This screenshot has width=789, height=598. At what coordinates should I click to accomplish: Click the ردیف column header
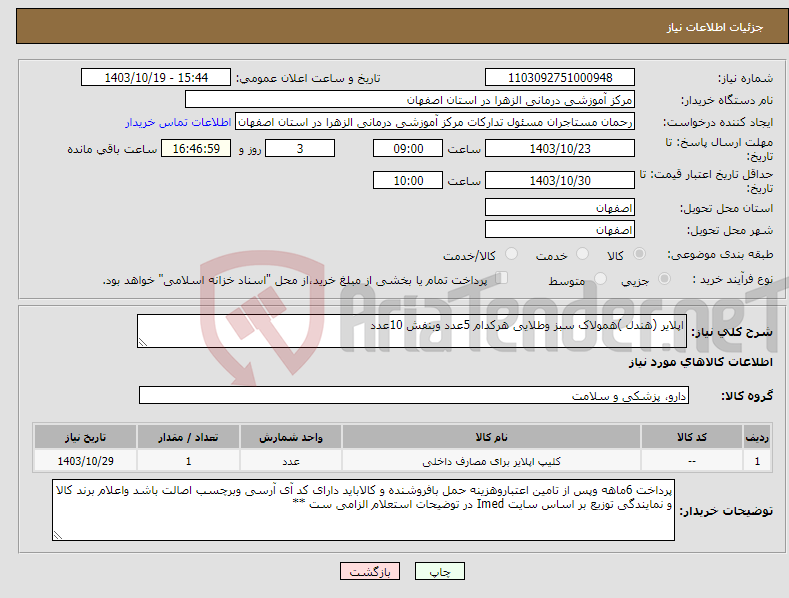[757, 437]
